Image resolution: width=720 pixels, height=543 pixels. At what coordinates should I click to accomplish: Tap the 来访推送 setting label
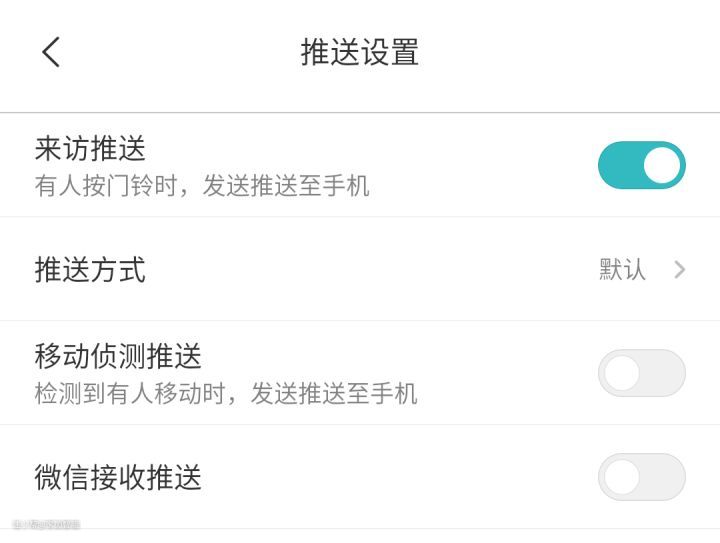click(90, 149)
